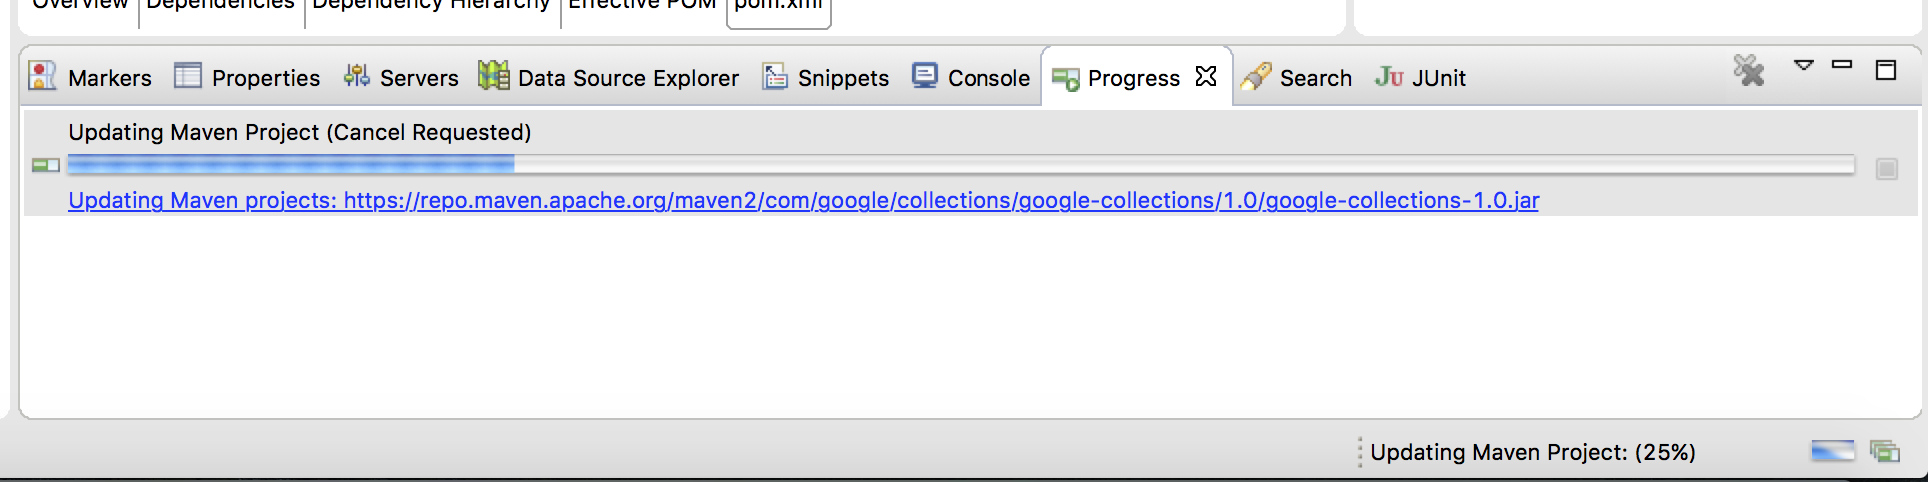Viewport: 1928px width, 482px height.
Task: Switch to the pom.xml editor tab
Action: click(779, 6)
